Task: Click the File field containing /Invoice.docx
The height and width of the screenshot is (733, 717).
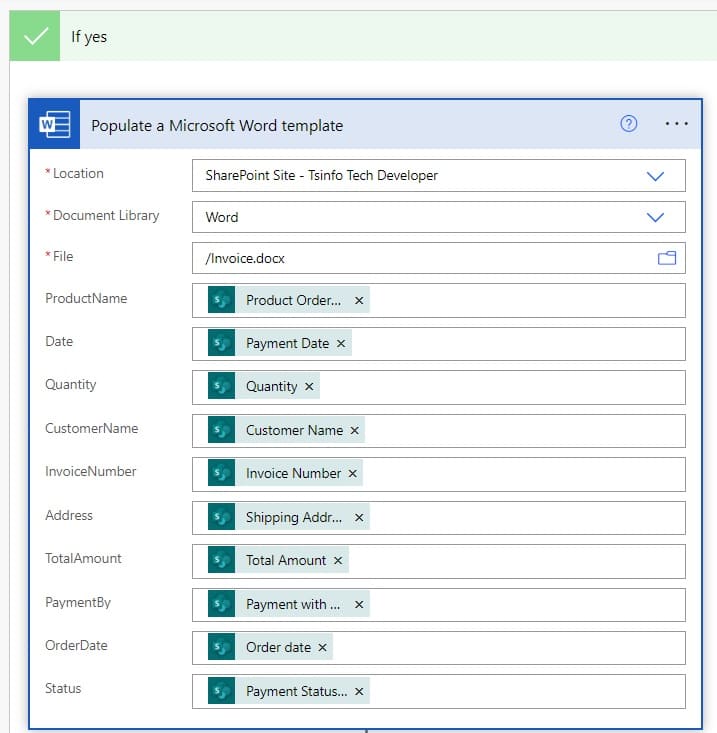Action: pos(438,258)
